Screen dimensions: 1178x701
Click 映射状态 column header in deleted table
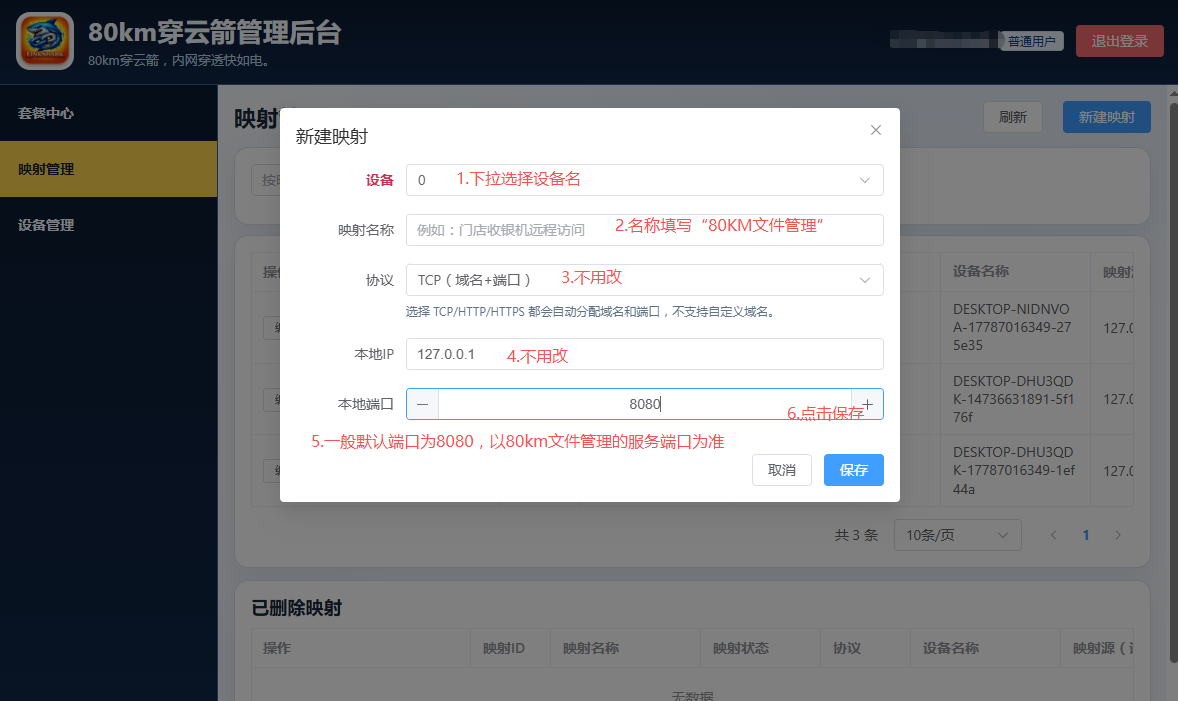click(x=741, y=648)
